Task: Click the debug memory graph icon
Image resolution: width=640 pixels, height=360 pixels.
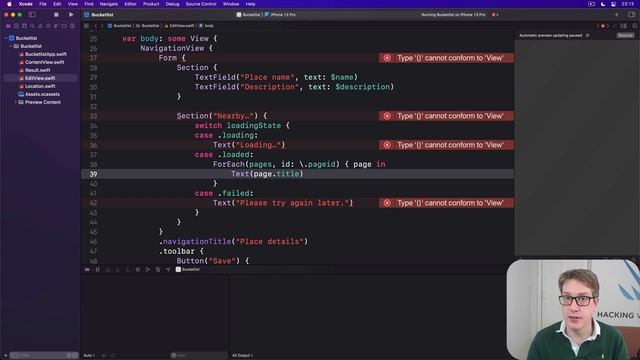Action: (148, 270)
